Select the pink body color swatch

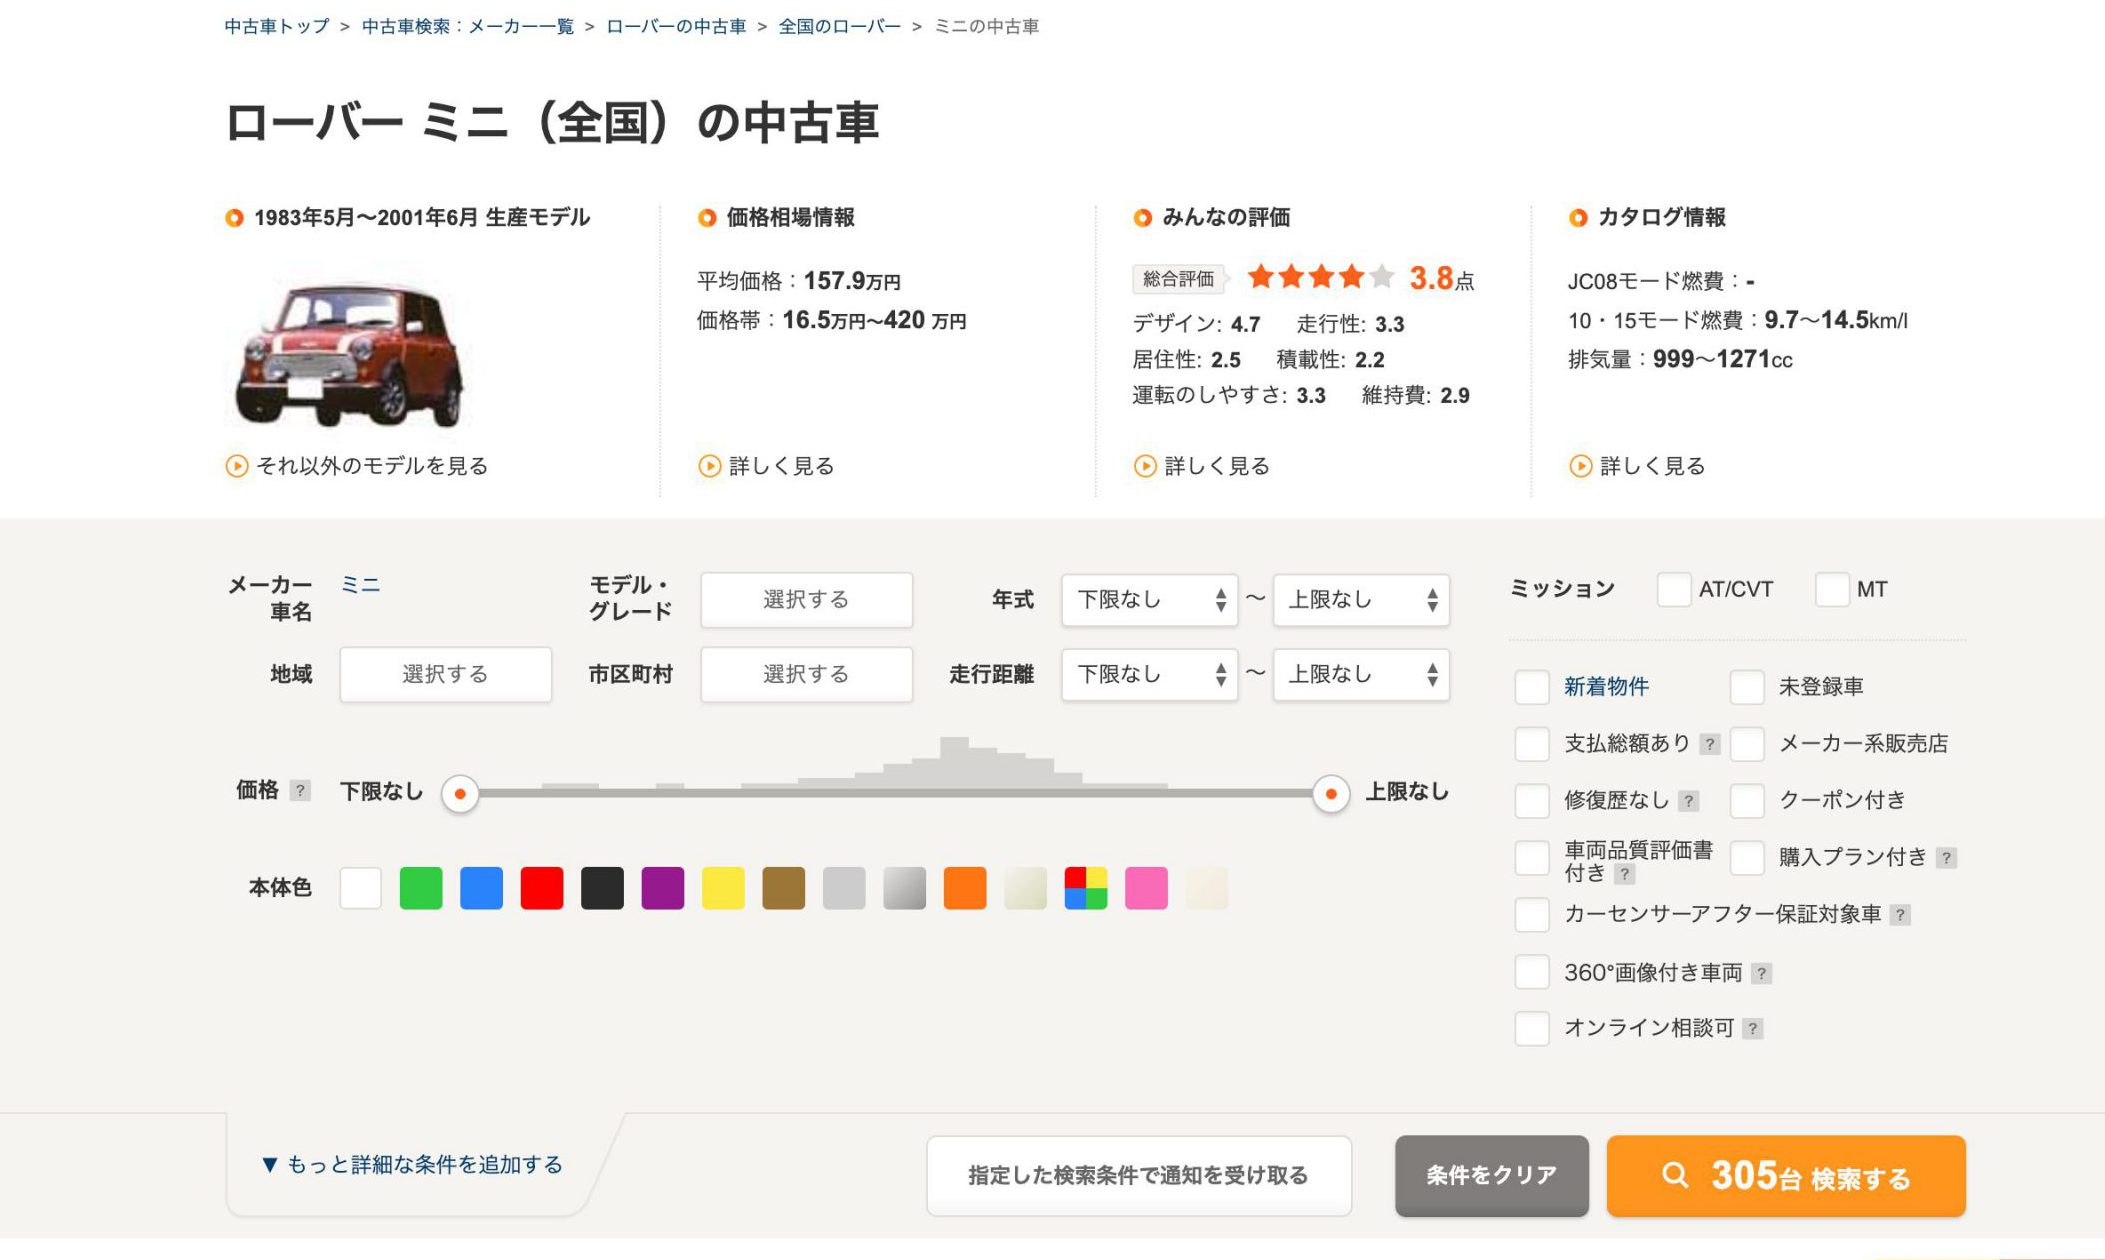[x=1146, y=888]
